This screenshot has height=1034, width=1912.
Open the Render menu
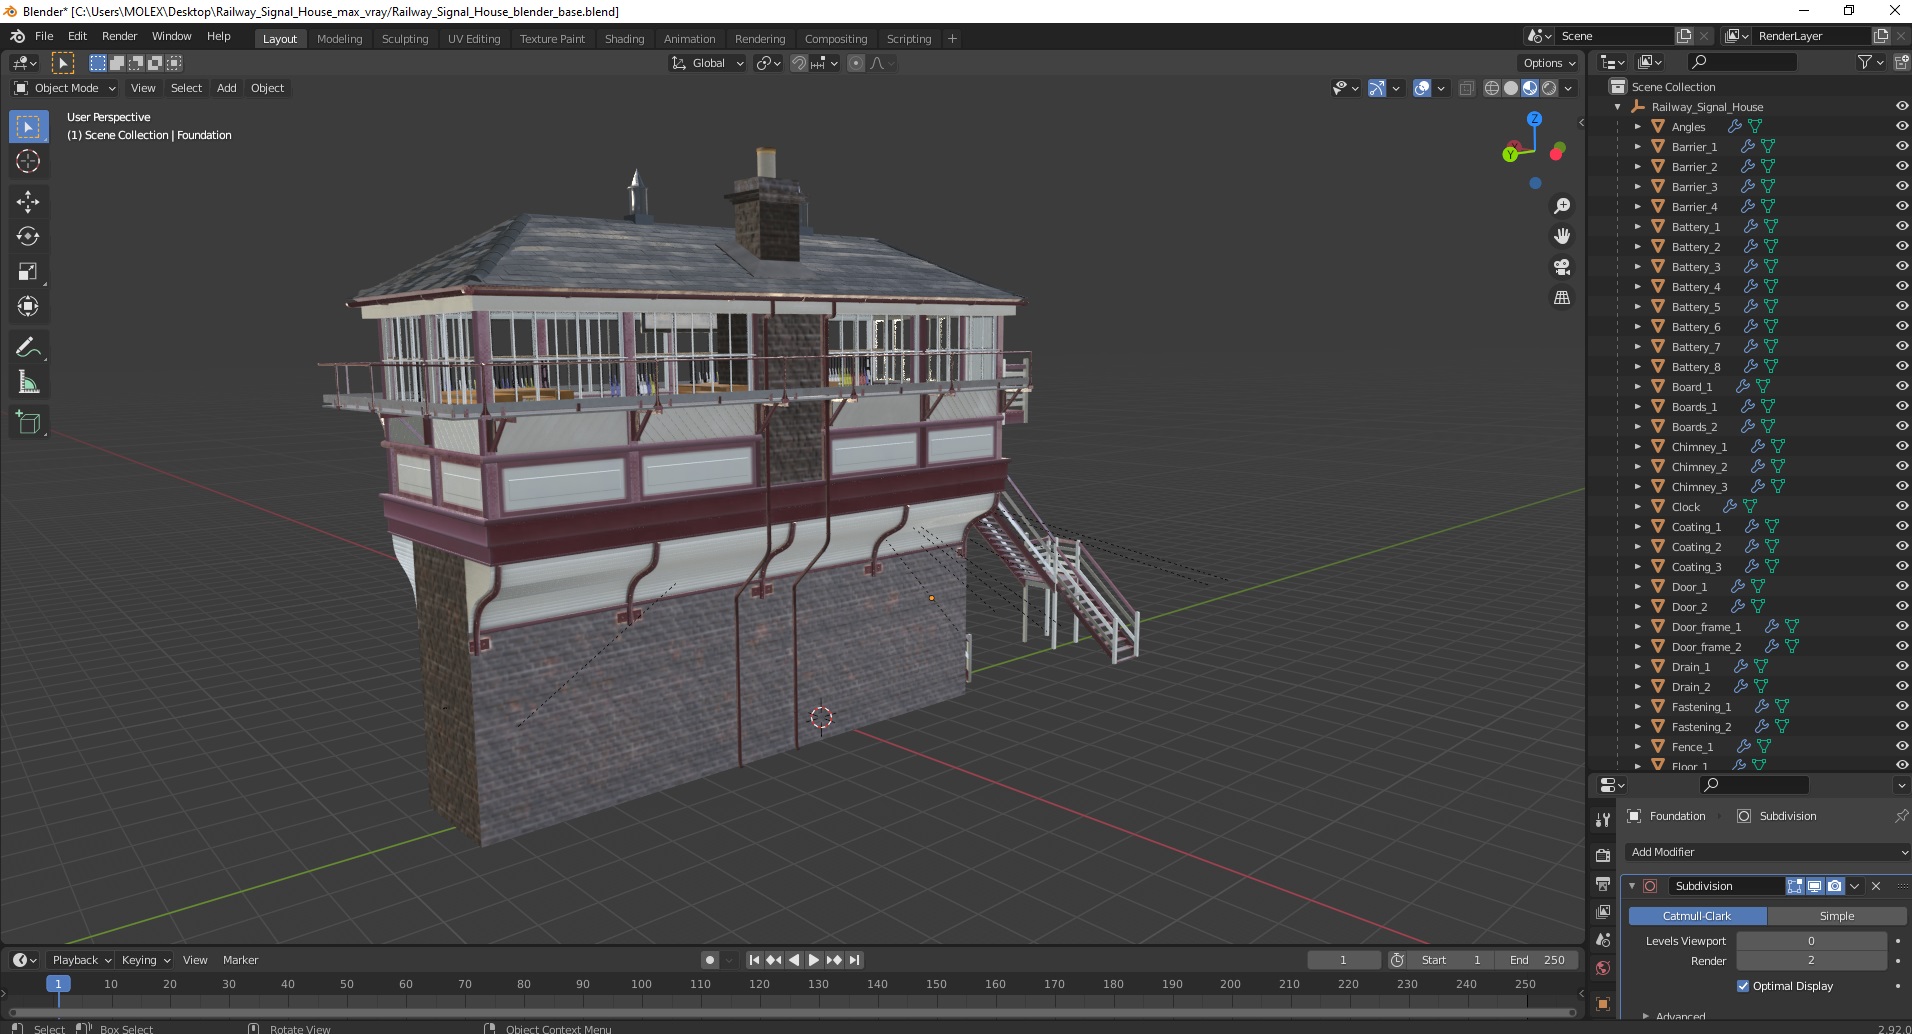coord(119,36)
